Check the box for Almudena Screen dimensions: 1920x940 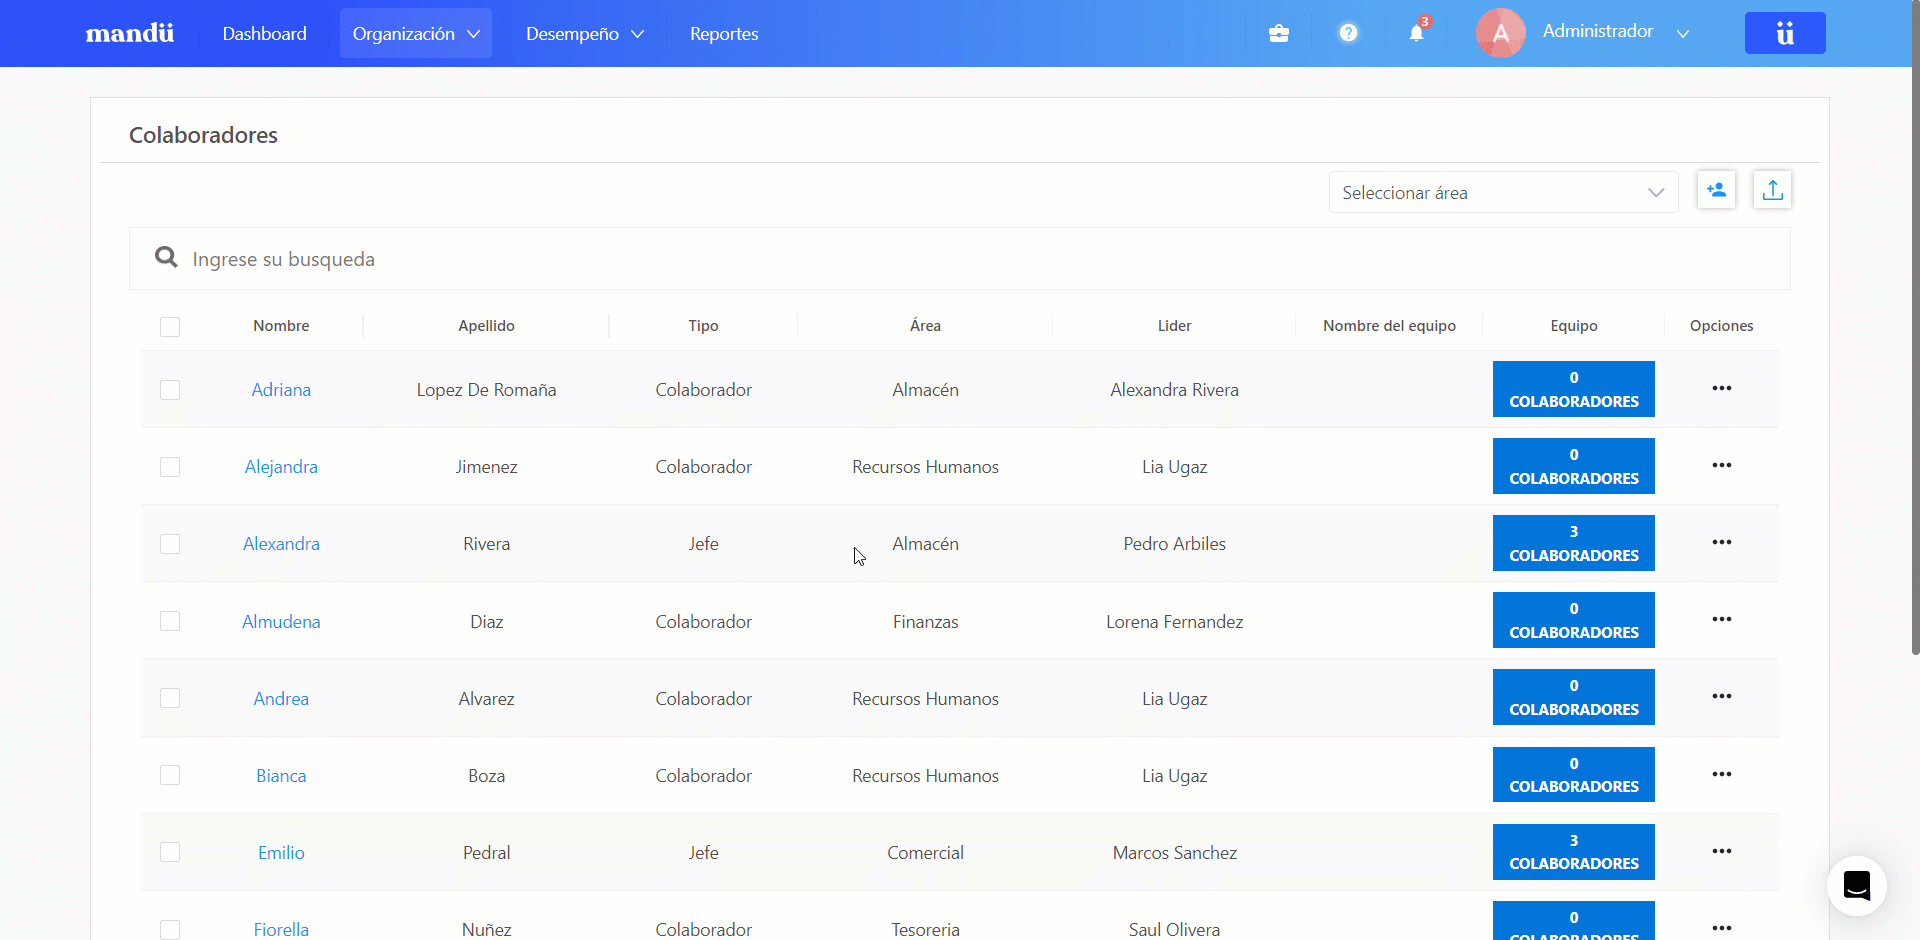pos(170,621)
